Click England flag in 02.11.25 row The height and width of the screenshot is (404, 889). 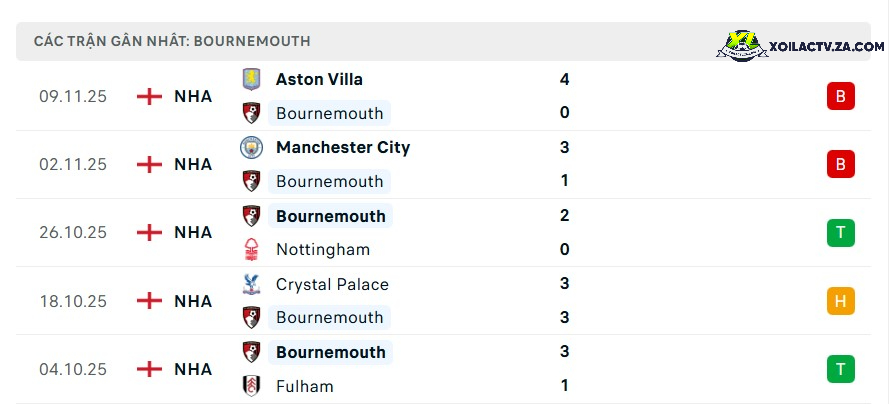coord(149,164)
